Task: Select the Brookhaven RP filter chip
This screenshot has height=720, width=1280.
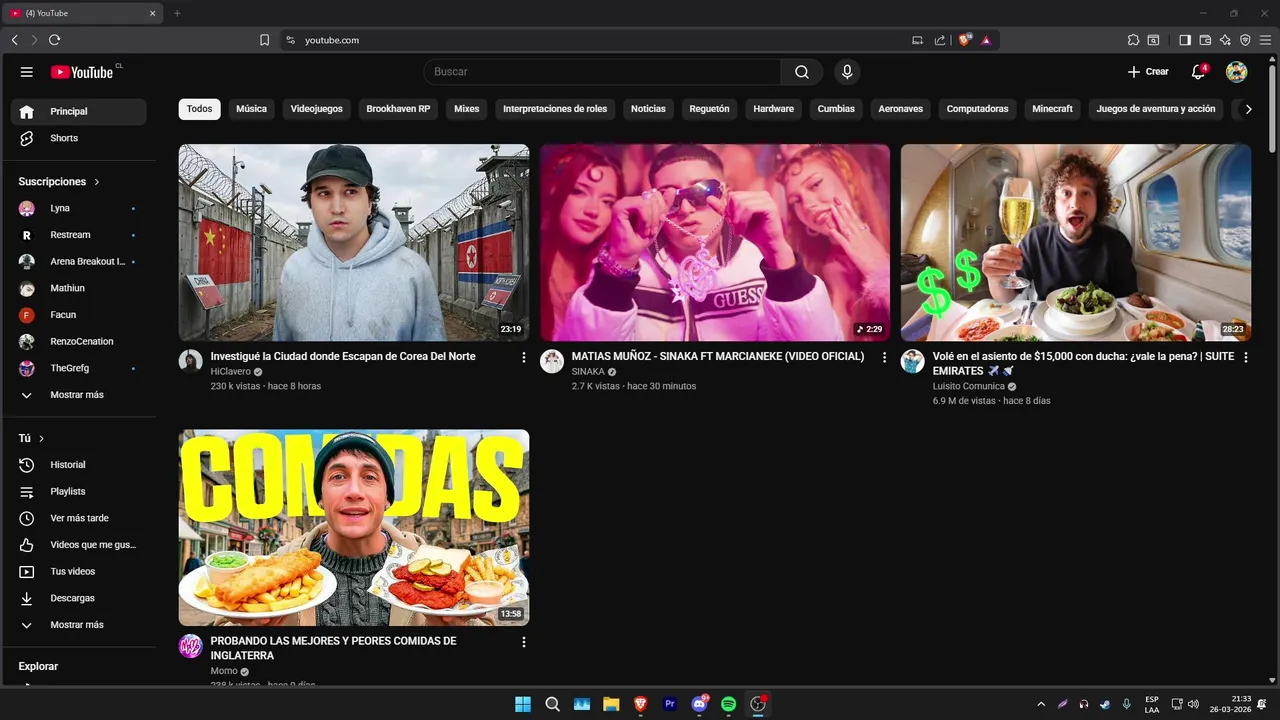Action: coord(398,109)
